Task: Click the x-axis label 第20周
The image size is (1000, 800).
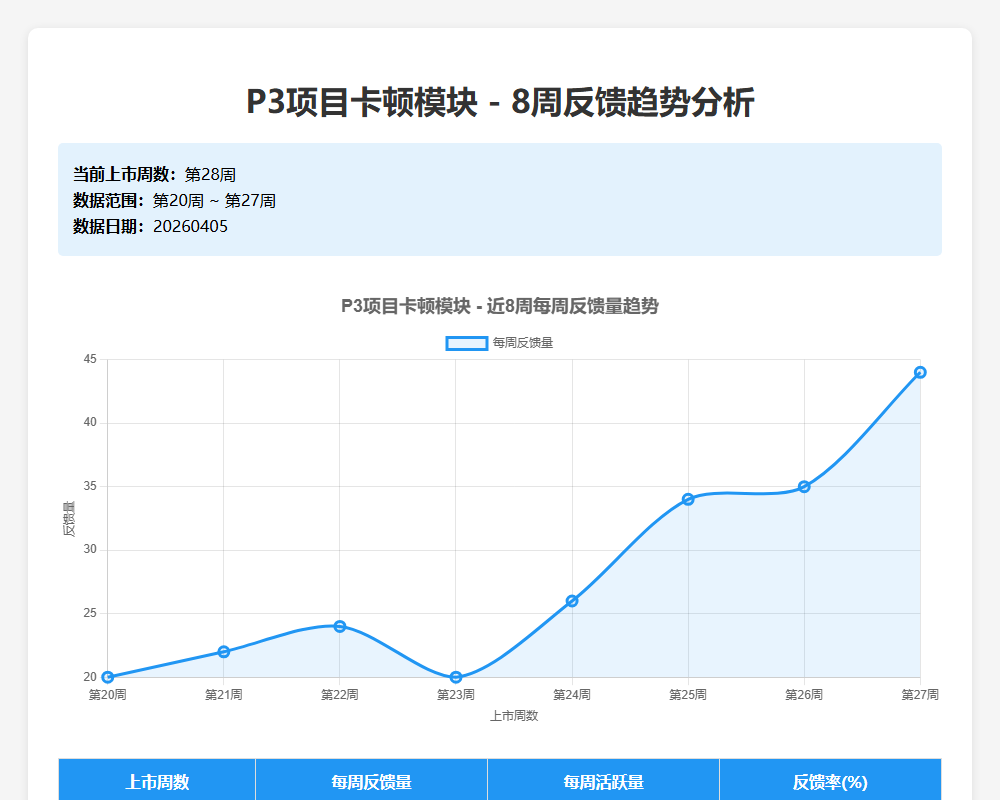Action: [x=108, y=695]
